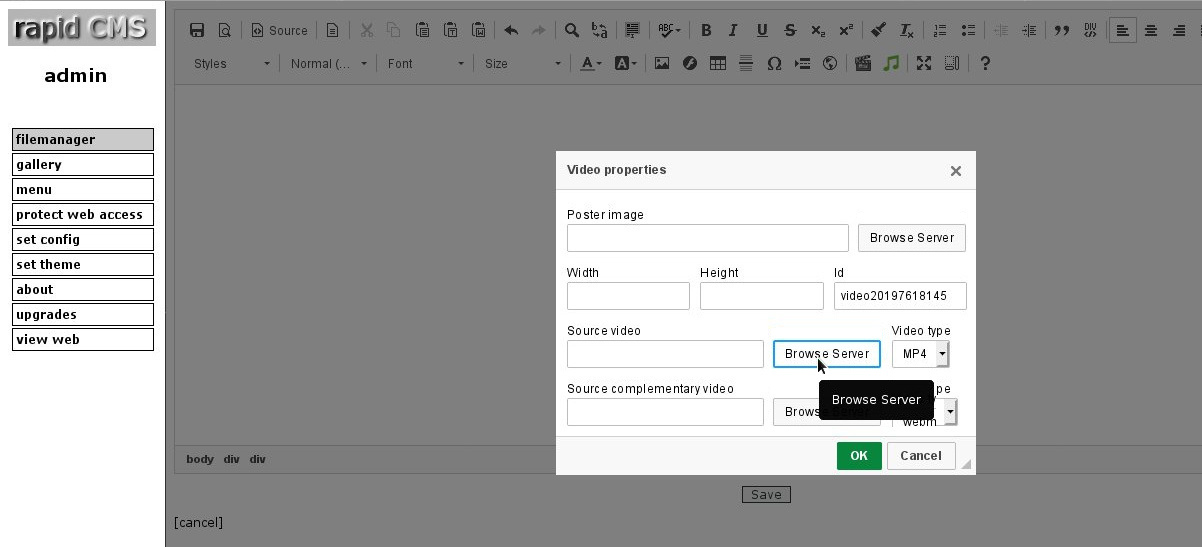1202x547 pixels.
Task: Click the green audio music note icon
Action: pyautogui.click(x=891, y=63)
